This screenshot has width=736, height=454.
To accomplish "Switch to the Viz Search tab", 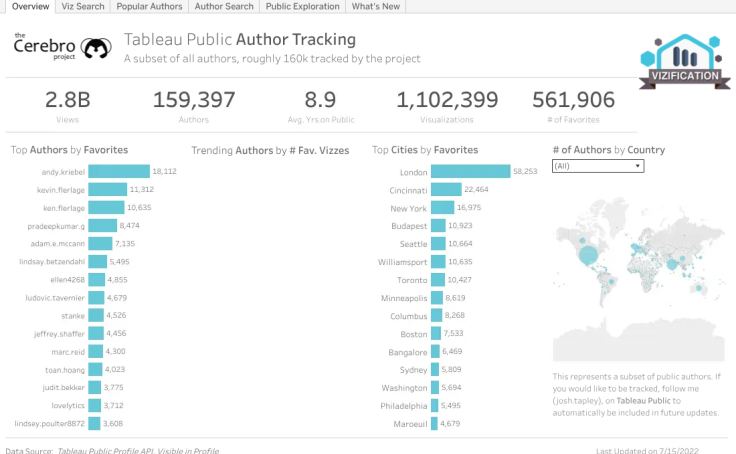I will tap(83, 7).
